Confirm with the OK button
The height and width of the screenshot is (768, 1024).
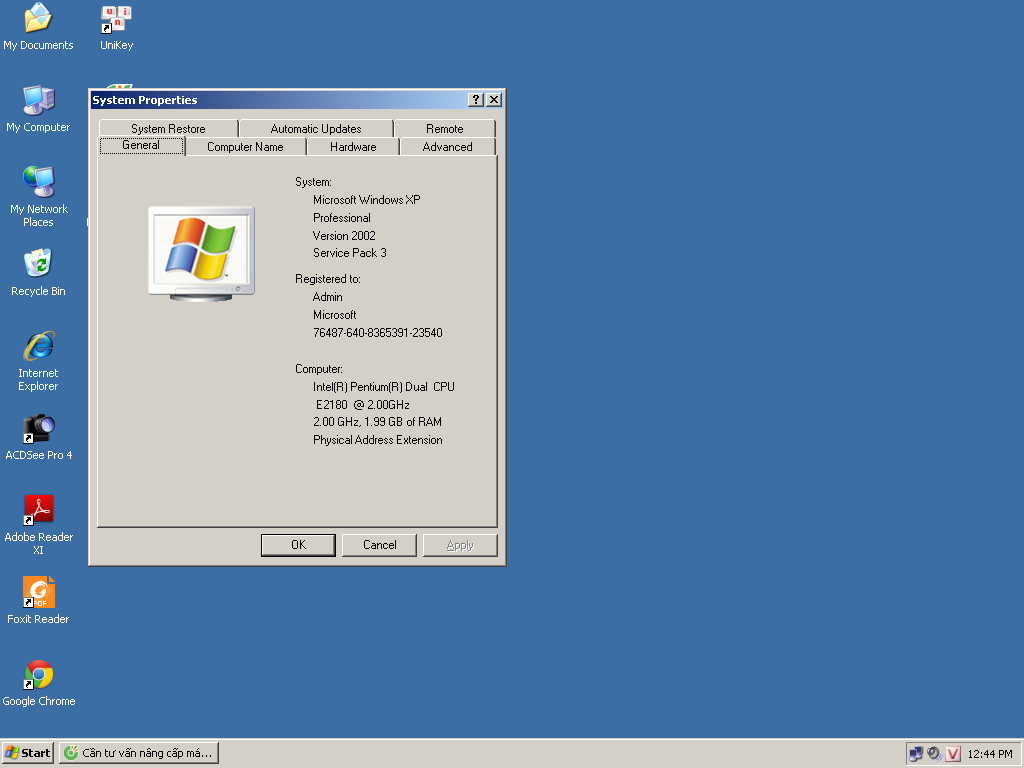coord(298,545)
